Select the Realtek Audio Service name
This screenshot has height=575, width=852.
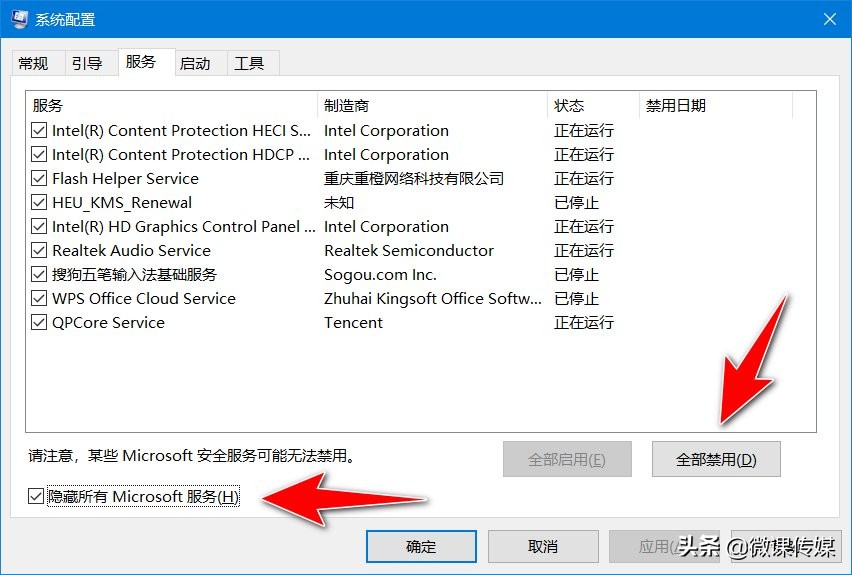(x=131, y=250)
